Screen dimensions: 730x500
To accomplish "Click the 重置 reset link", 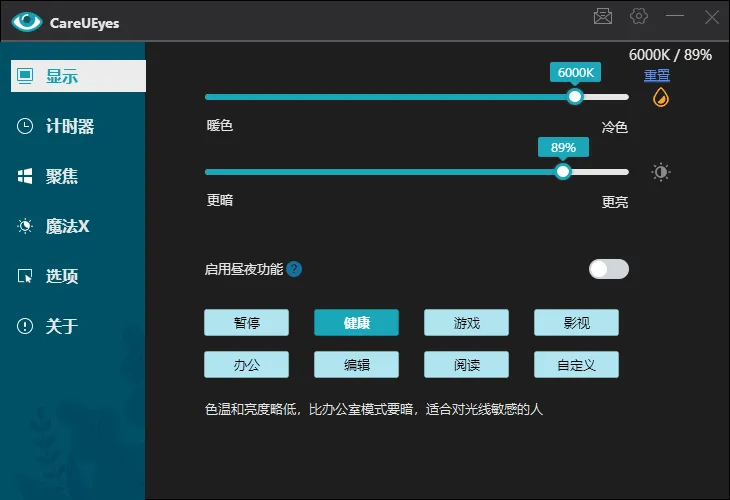I will (x=656, y=75).
